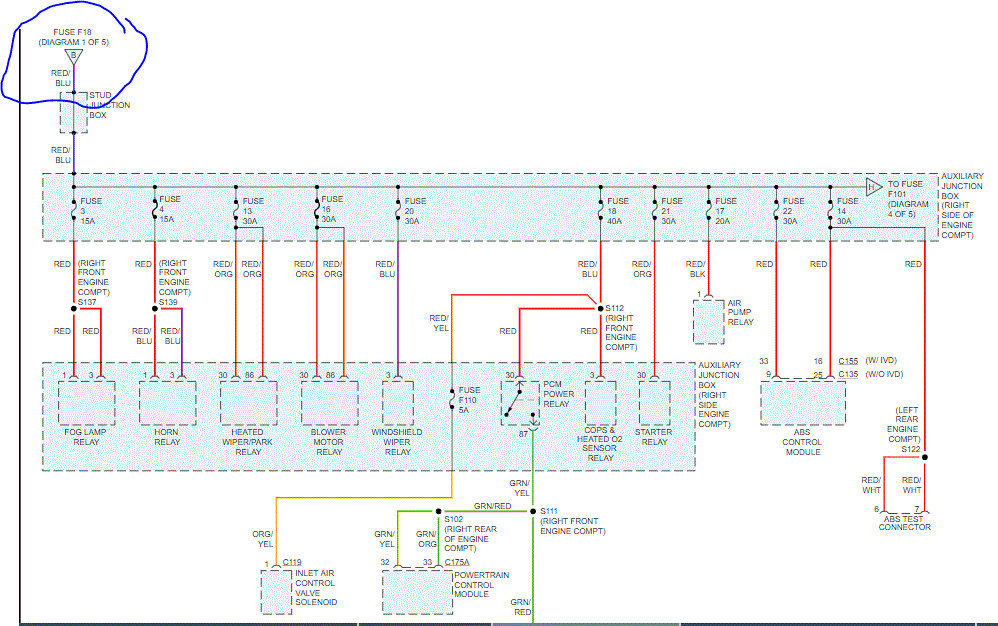Click the "WINDSHIELD WIPER RELAY" label
The image size is (998, 626).
tap(397, 442)
